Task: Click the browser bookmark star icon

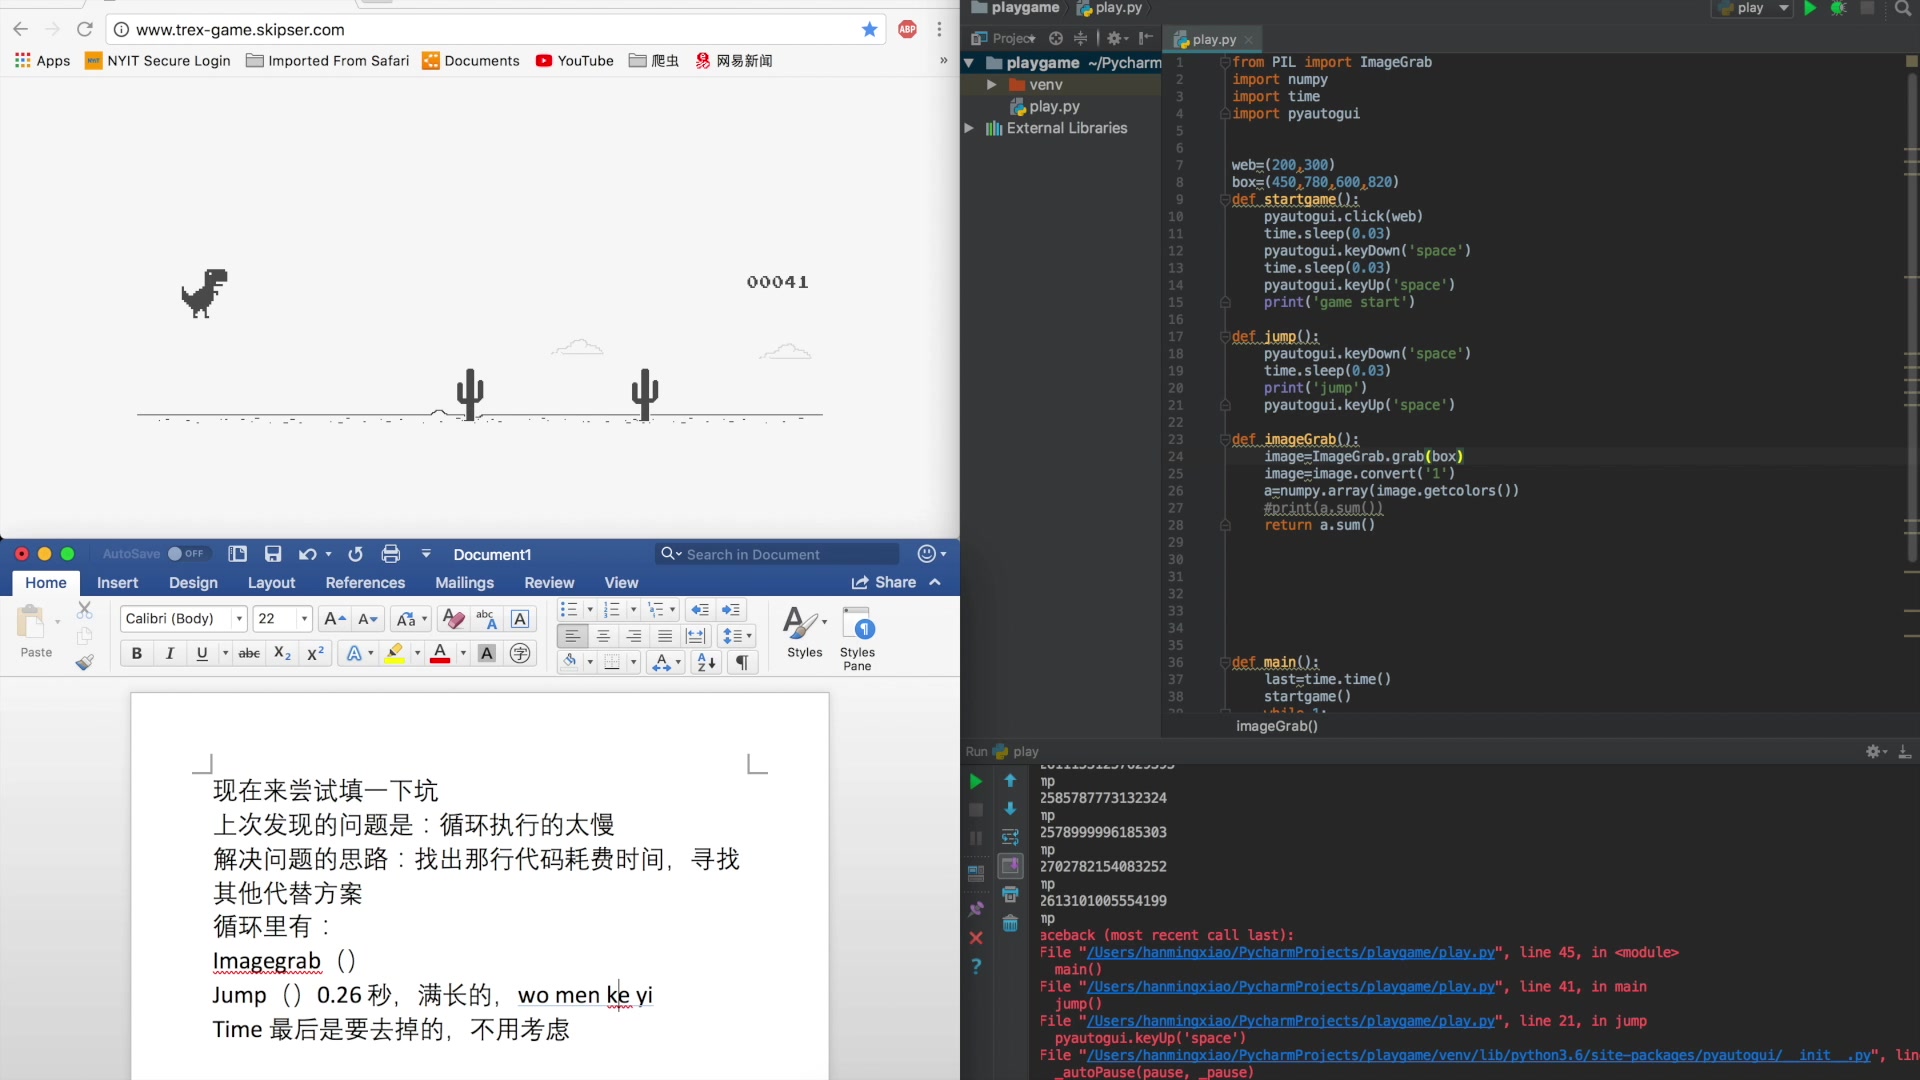Action: coord(870,29)
